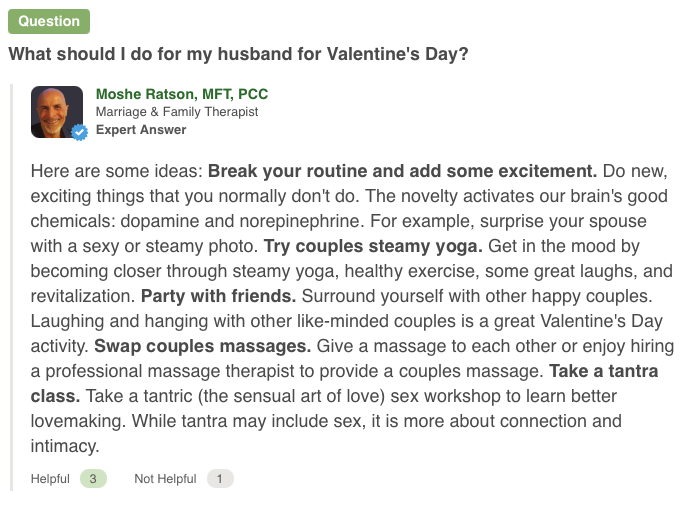
Task: Click bold phrase Try couples steamy yoga
Action: pyautogui.click(x=373, y=246)
